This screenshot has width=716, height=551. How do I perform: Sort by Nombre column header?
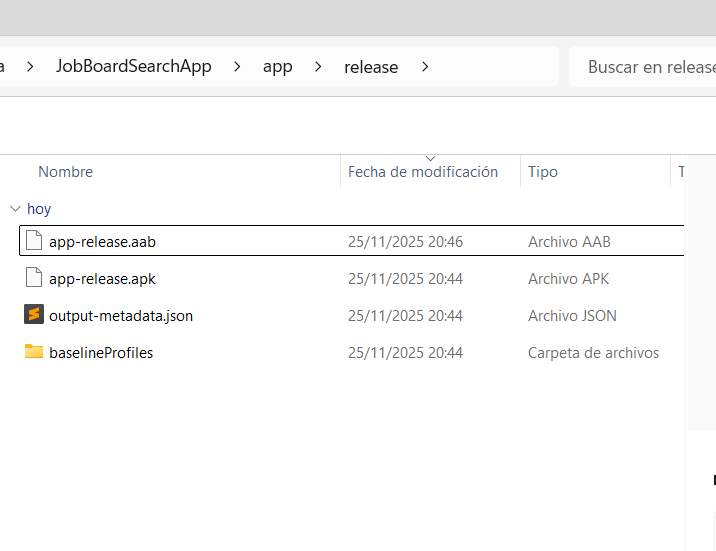point(66,172)
